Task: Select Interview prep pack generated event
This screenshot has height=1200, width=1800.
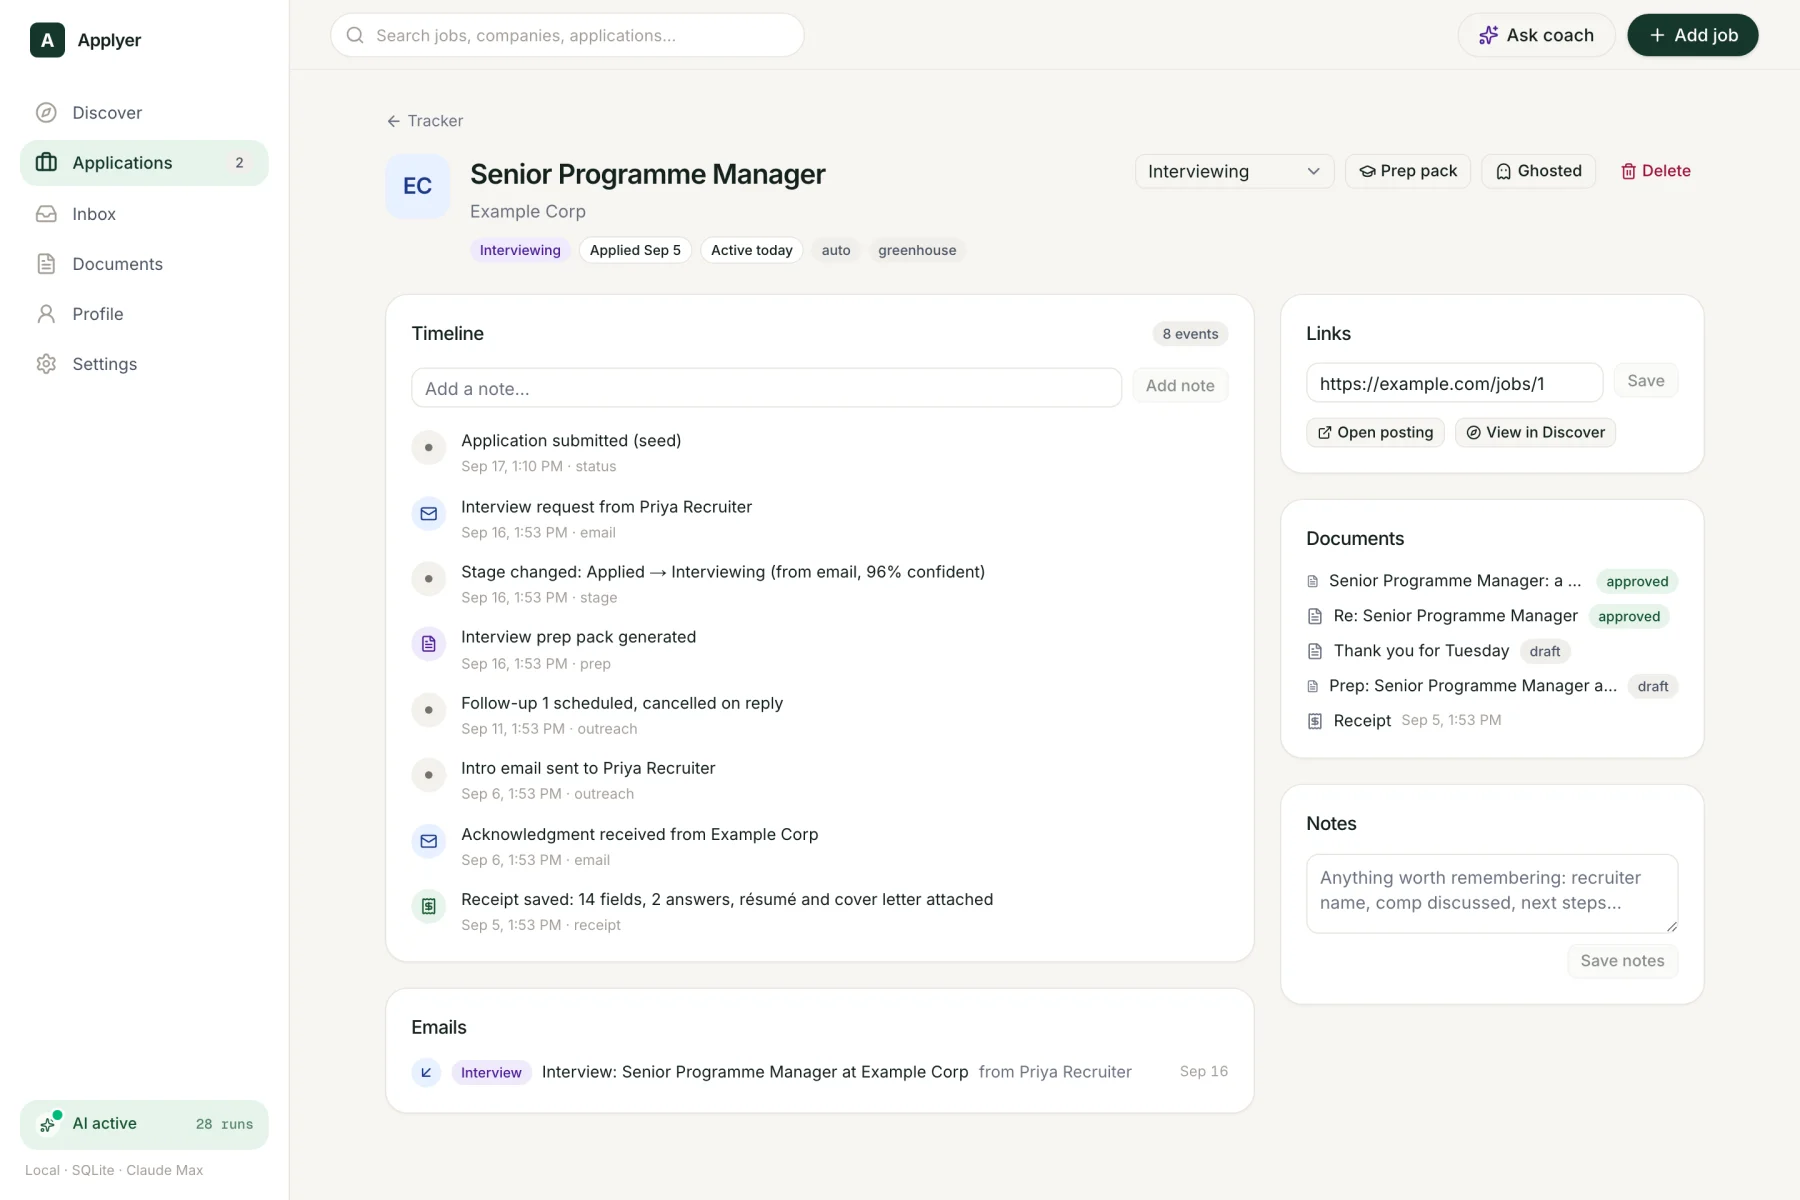Action: pyautogui.click(x=578, y=637)
